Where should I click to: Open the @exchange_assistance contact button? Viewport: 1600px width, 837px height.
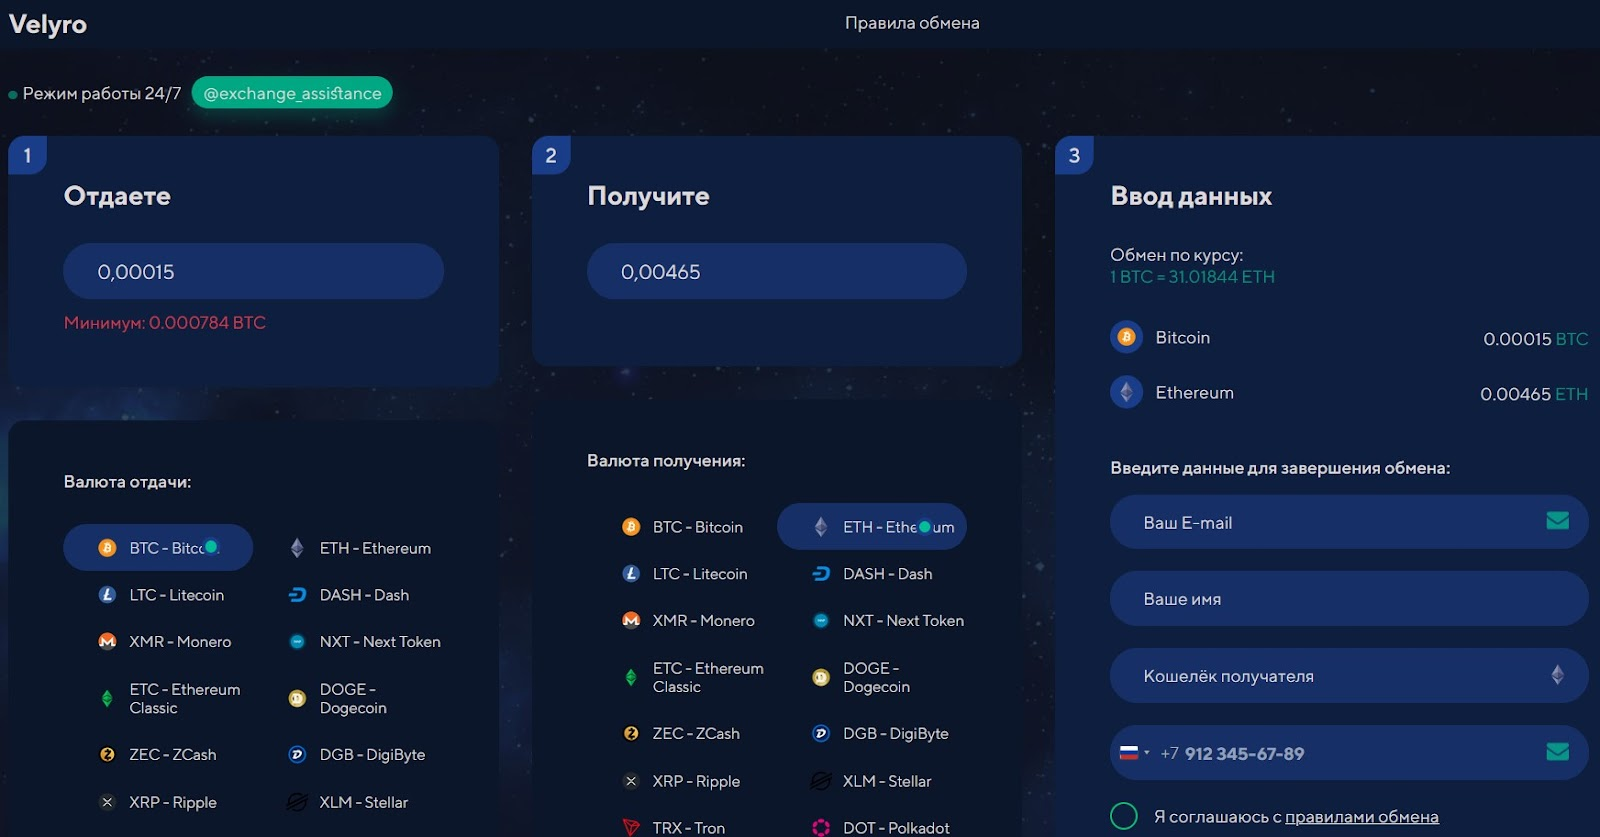tap(292, 93)
